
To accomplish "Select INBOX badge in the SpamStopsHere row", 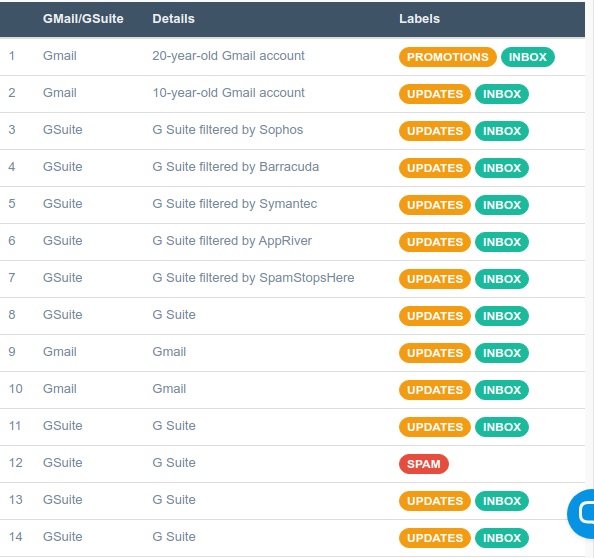I will pos(502,279).
